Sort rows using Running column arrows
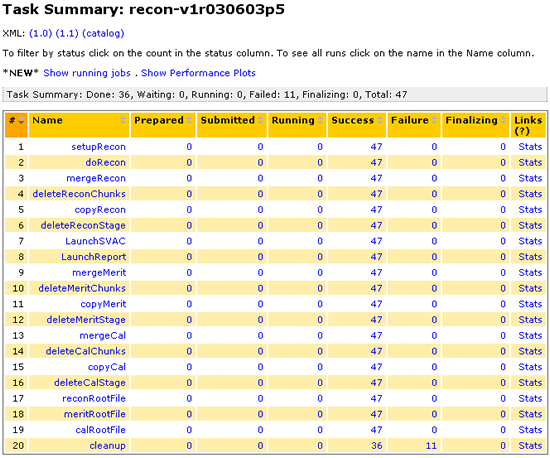This screenshot has height=458, width=550. 320,120
